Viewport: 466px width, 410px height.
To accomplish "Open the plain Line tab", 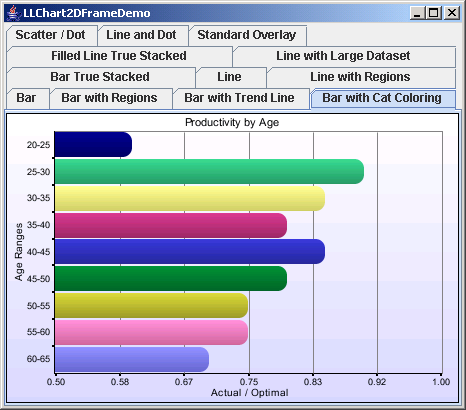I will click(x=231, y=77).
